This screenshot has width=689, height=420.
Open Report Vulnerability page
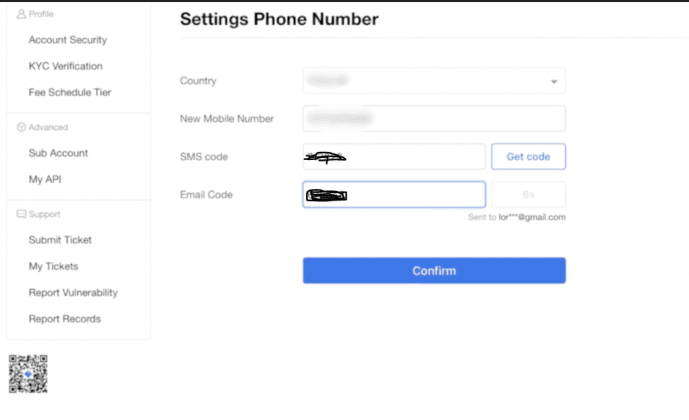tap(73, 293)
